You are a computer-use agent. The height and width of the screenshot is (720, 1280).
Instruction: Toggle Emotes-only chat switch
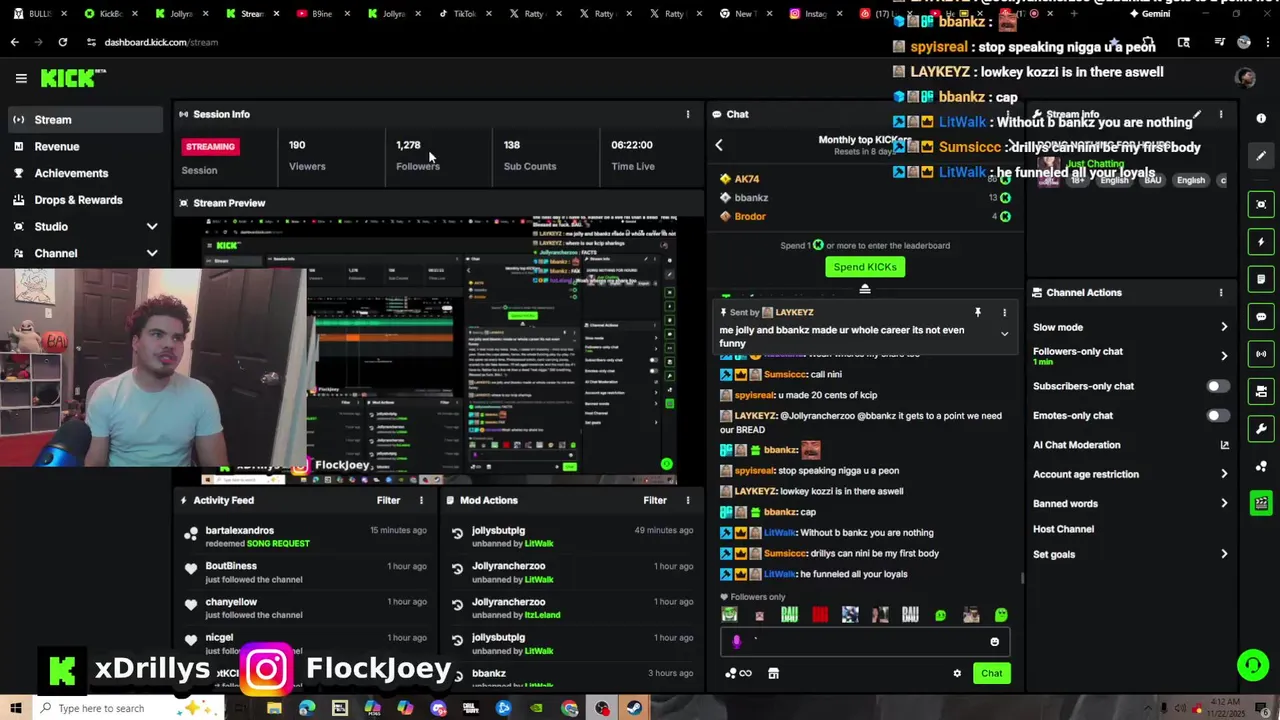pos(1217,415)
